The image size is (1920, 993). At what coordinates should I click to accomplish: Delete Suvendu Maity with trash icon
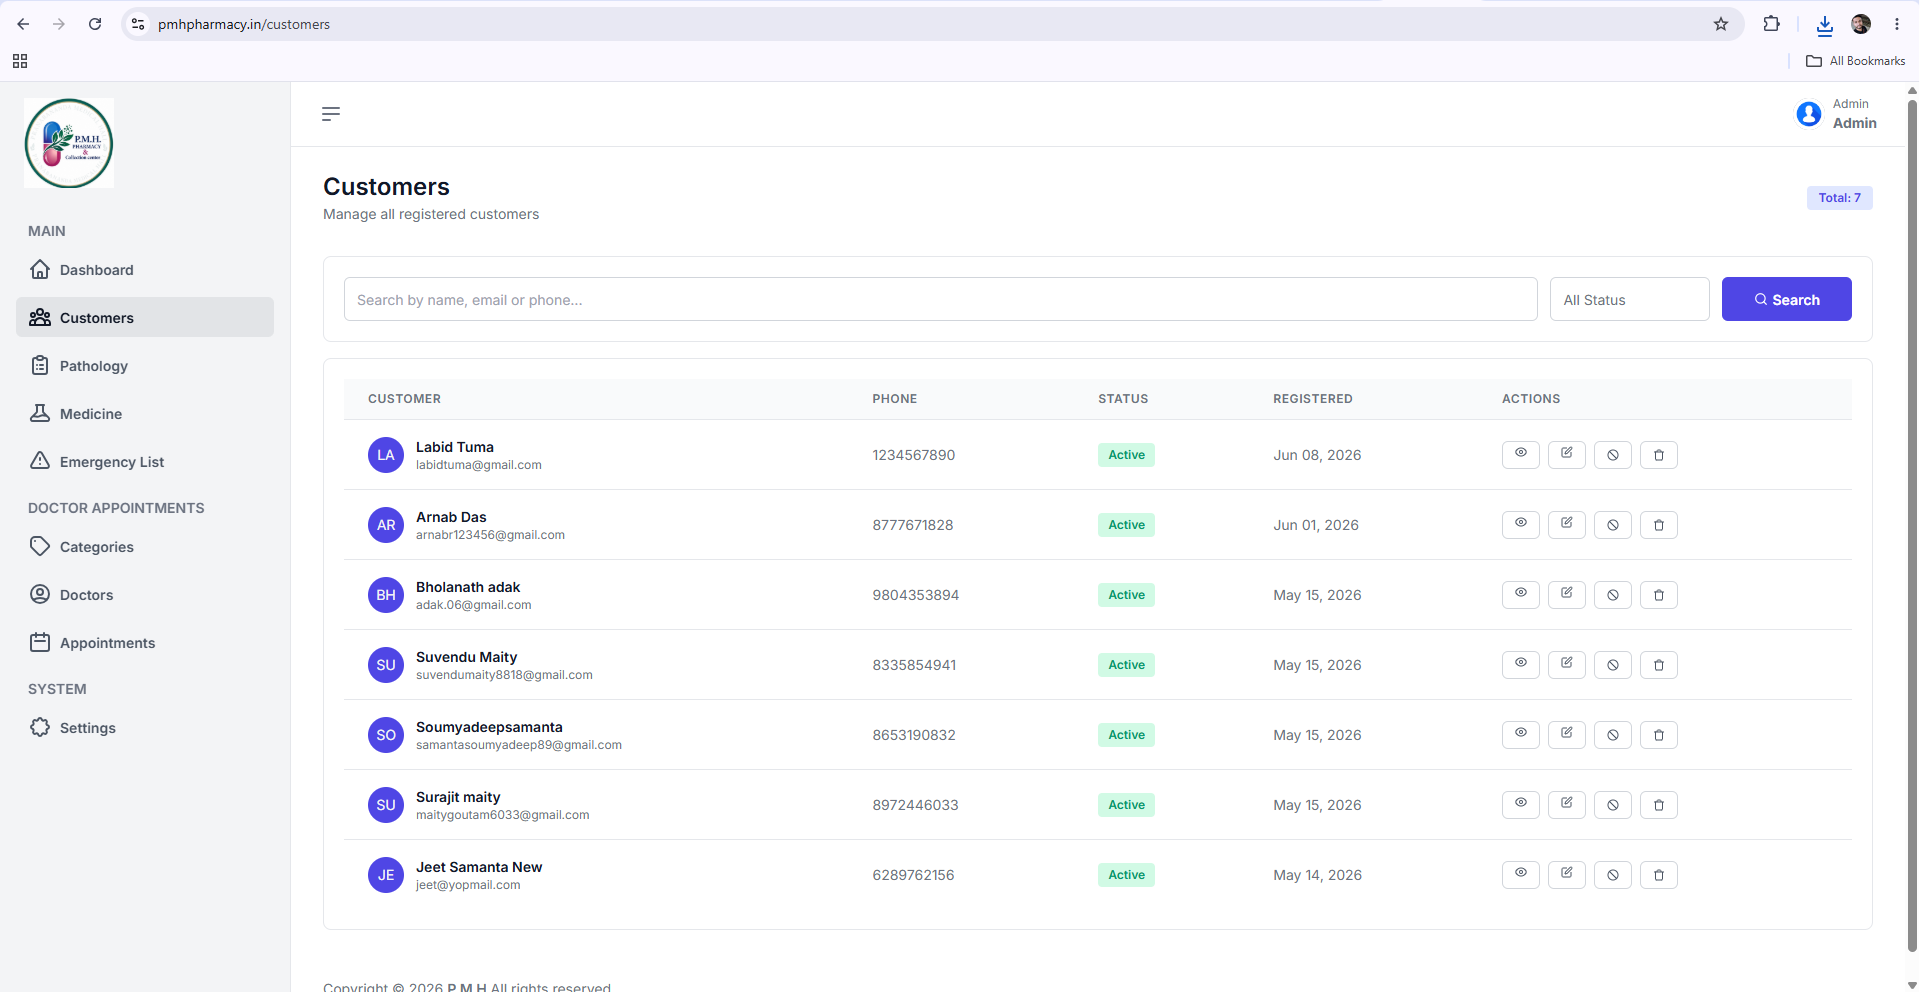(x=1659, y=665)
